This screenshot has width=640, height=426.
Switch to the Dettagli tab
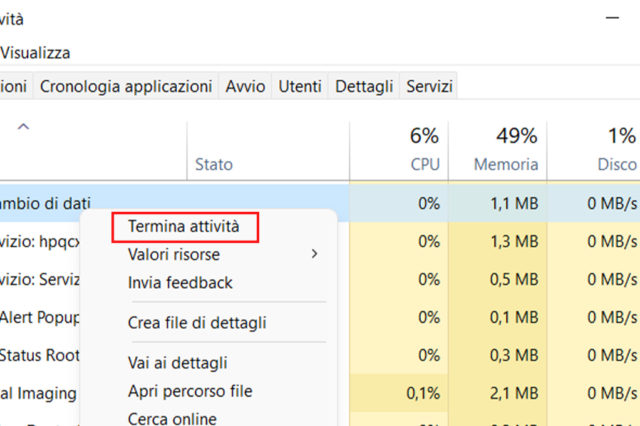coord(364,86)
